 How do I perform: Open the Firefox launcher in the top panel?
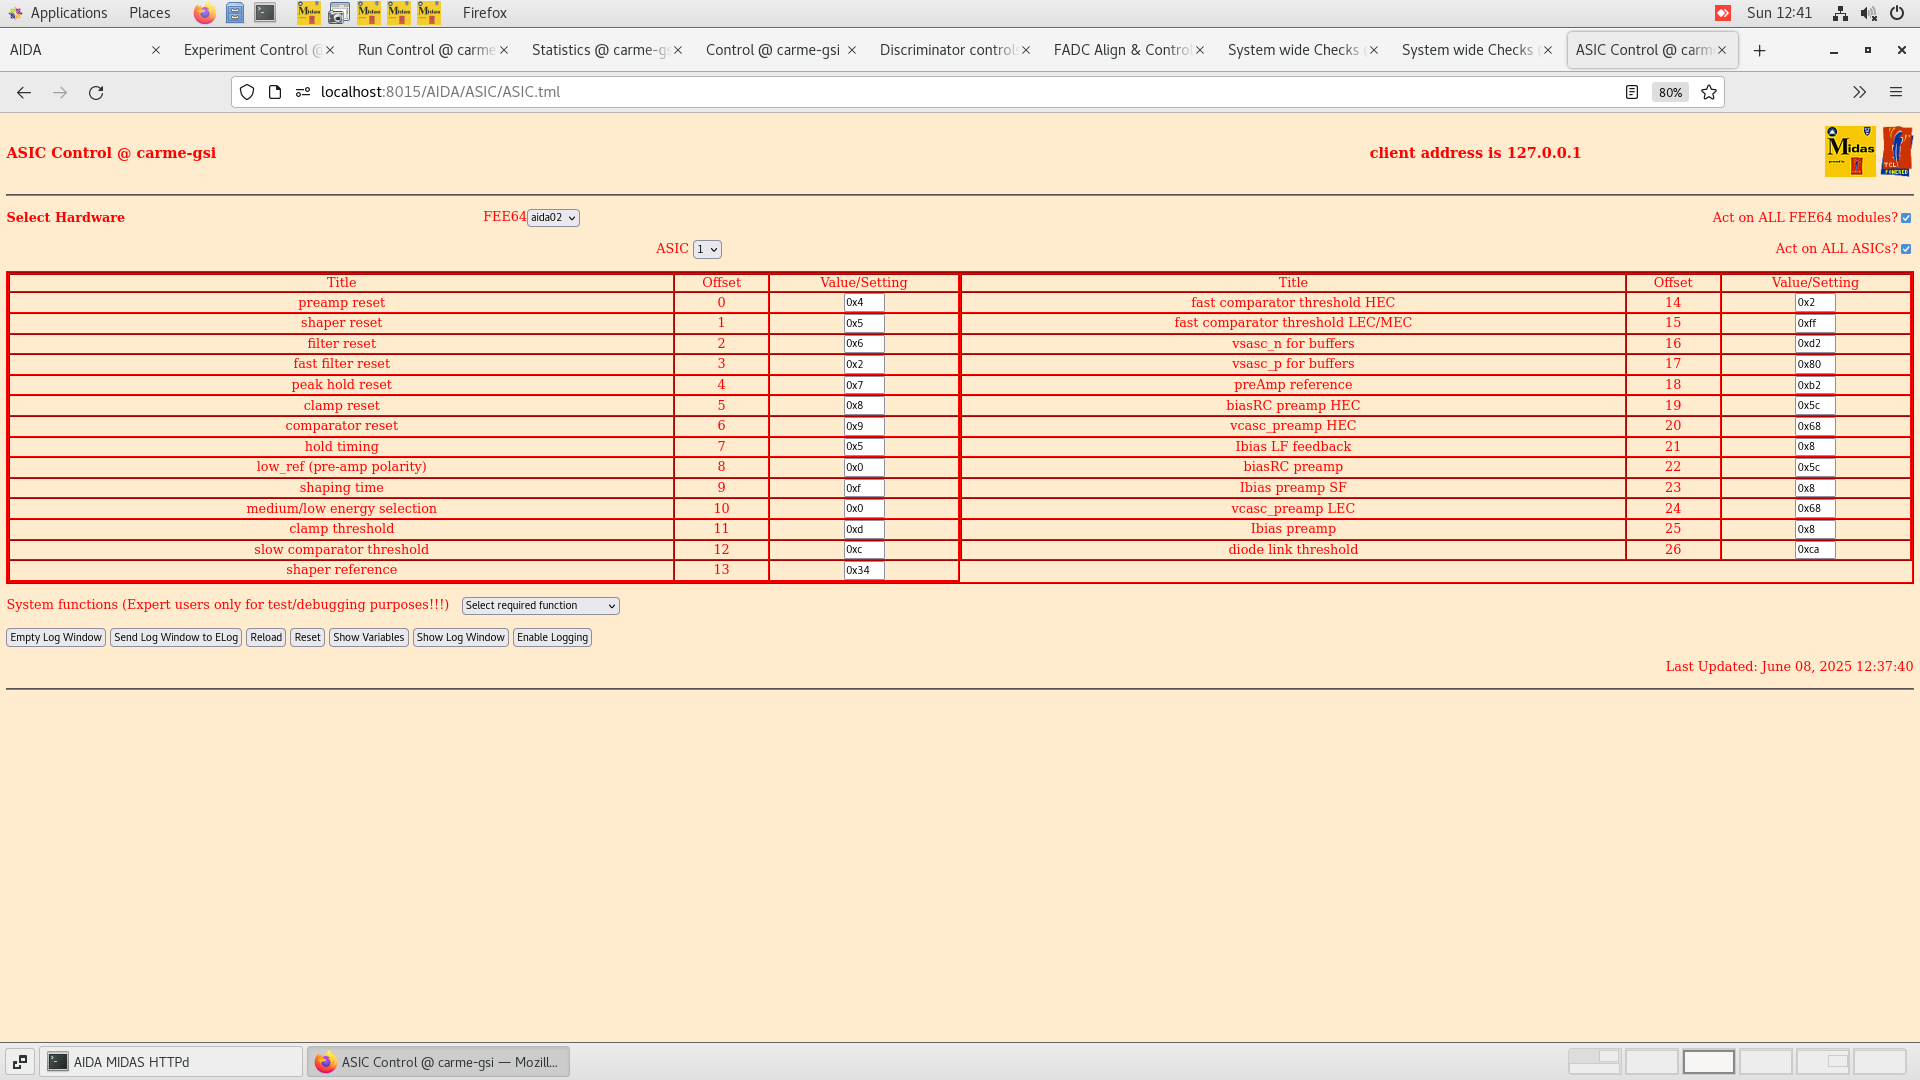click(x=204, y=13)
